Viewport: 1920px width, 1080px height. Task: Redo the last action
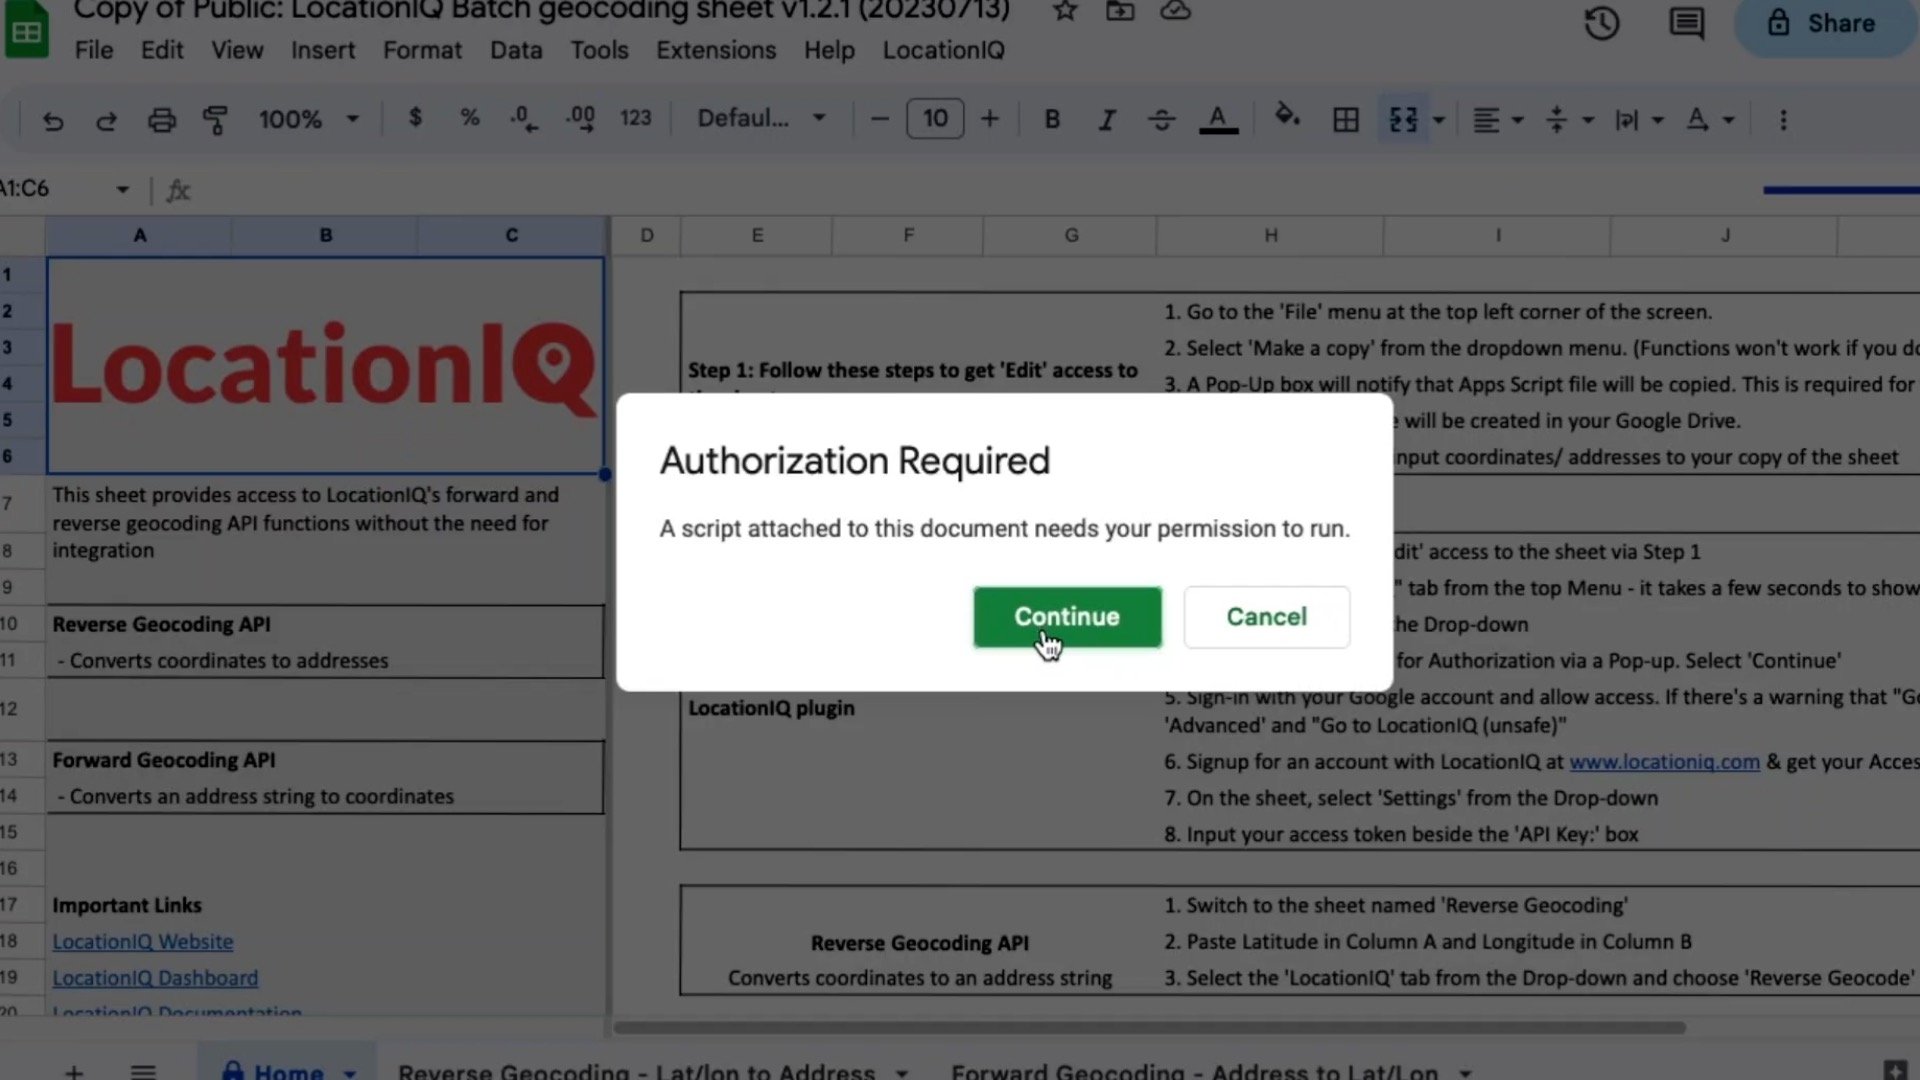pos(106,120)
